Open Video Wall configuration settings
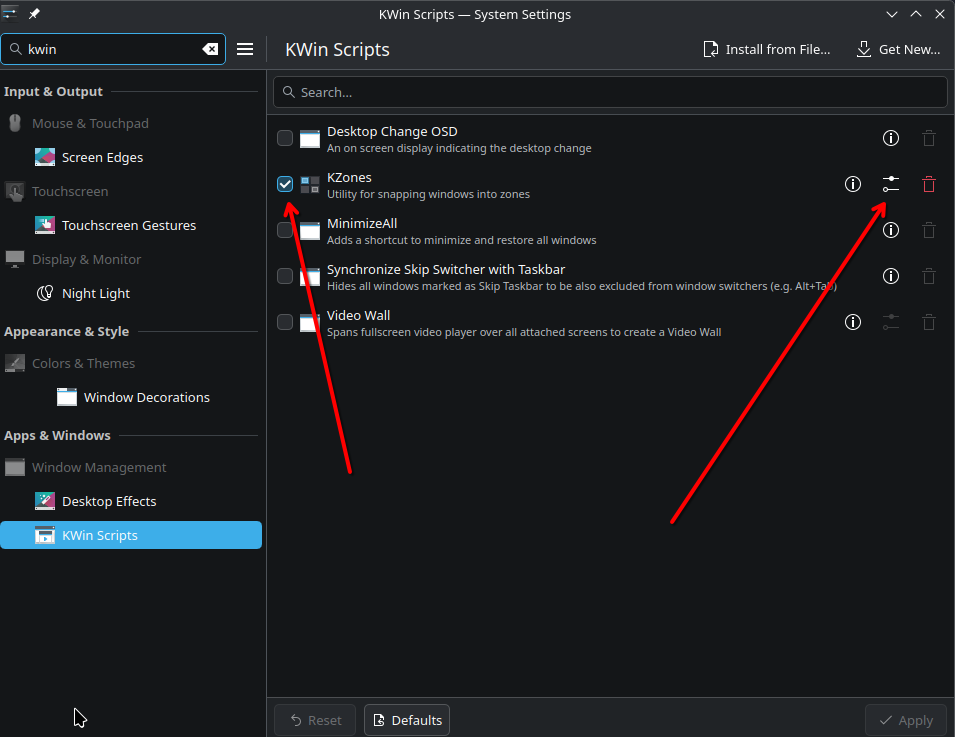This screenshot has width=955, height=737. pos(890,322)
